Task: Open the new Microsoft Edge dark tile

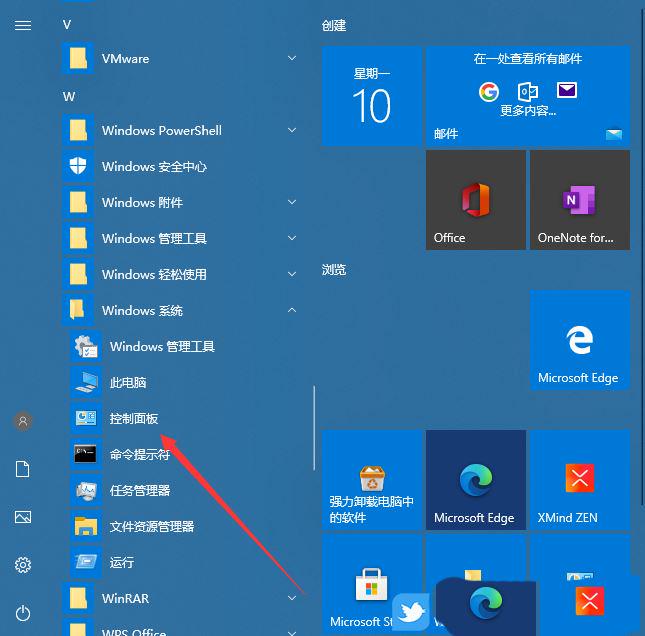Action: pyautogui.click(x=476, y=480)
